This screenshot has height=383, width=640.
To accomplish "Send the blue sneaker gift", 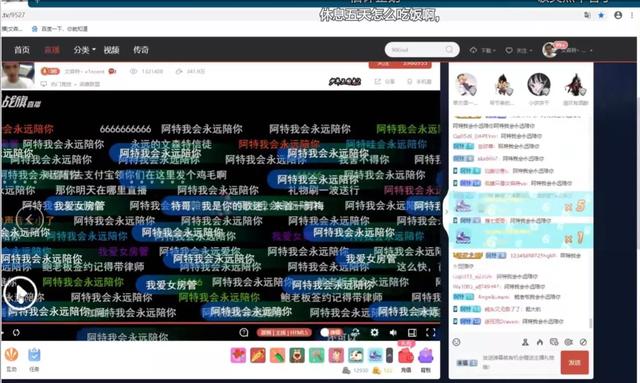I will coord(376,355).
